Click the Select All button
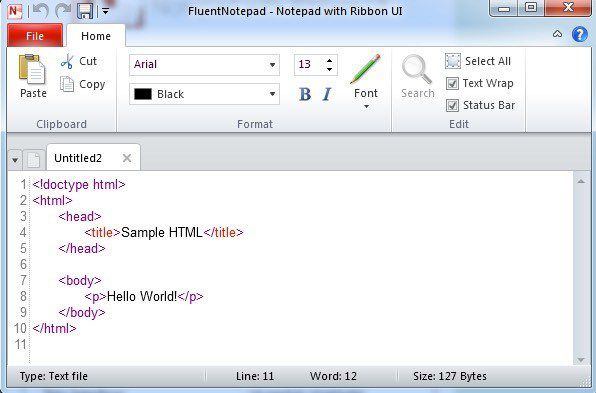 coord(478,61)
